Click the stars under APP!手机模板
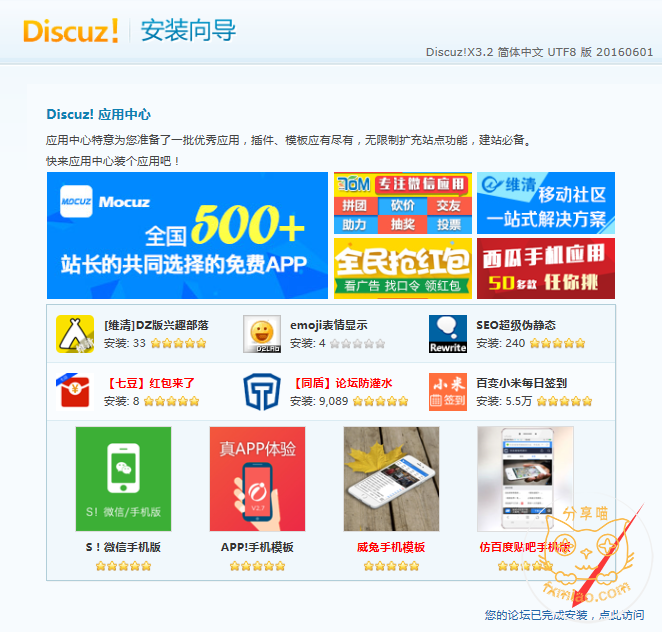 click(257, 566)
